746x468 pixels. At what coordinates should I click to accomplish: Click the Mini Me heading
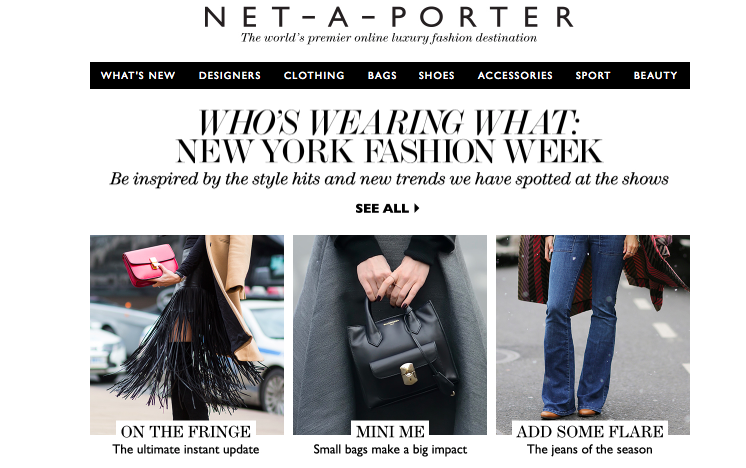(x=390, y=431)
